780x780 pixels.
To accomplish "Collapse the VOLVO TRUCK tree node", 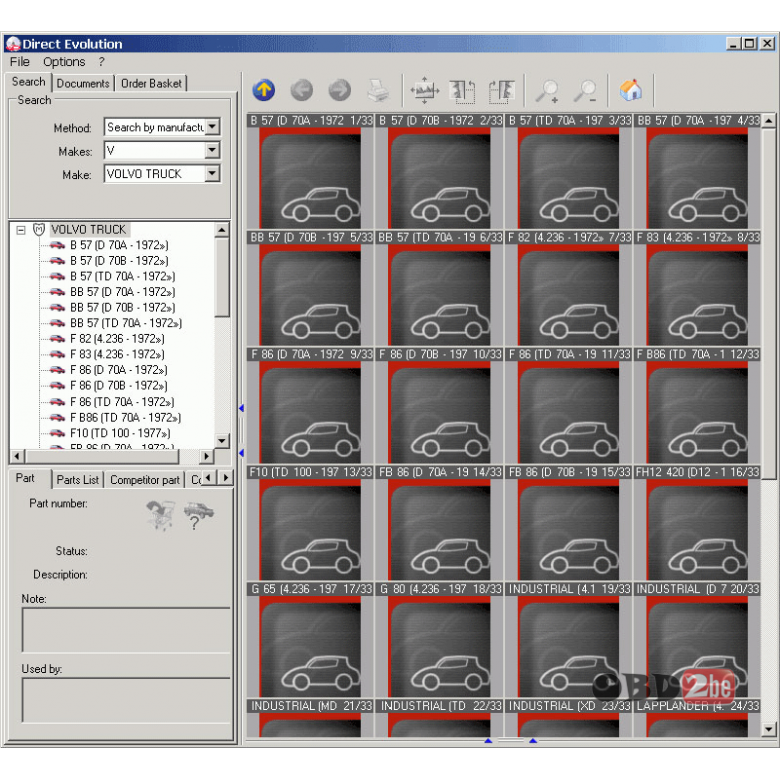I will point(21,230).
